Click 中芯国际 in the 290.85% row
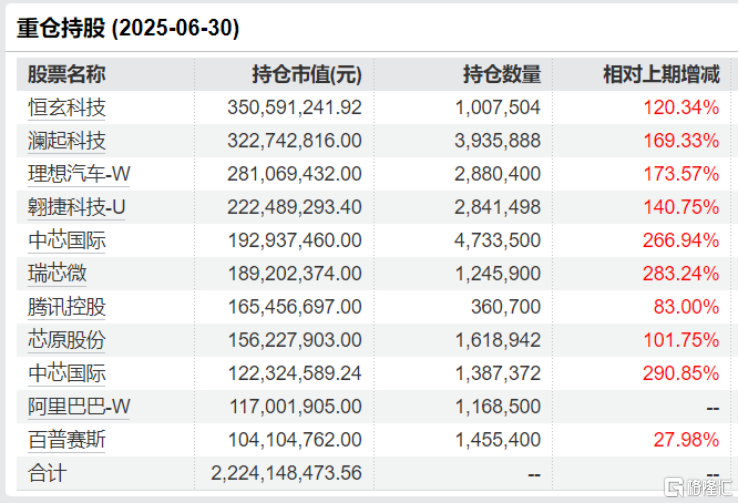This screenshot has height=504, width=739. (x=67, y=374)
